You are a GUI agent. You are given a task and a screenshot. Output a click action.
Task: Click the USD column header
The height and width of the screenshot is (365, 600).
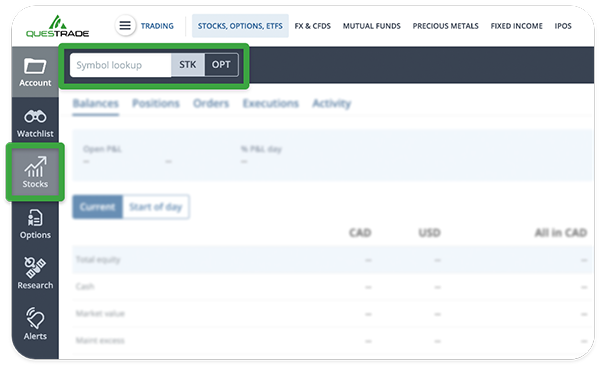point(429,233)
